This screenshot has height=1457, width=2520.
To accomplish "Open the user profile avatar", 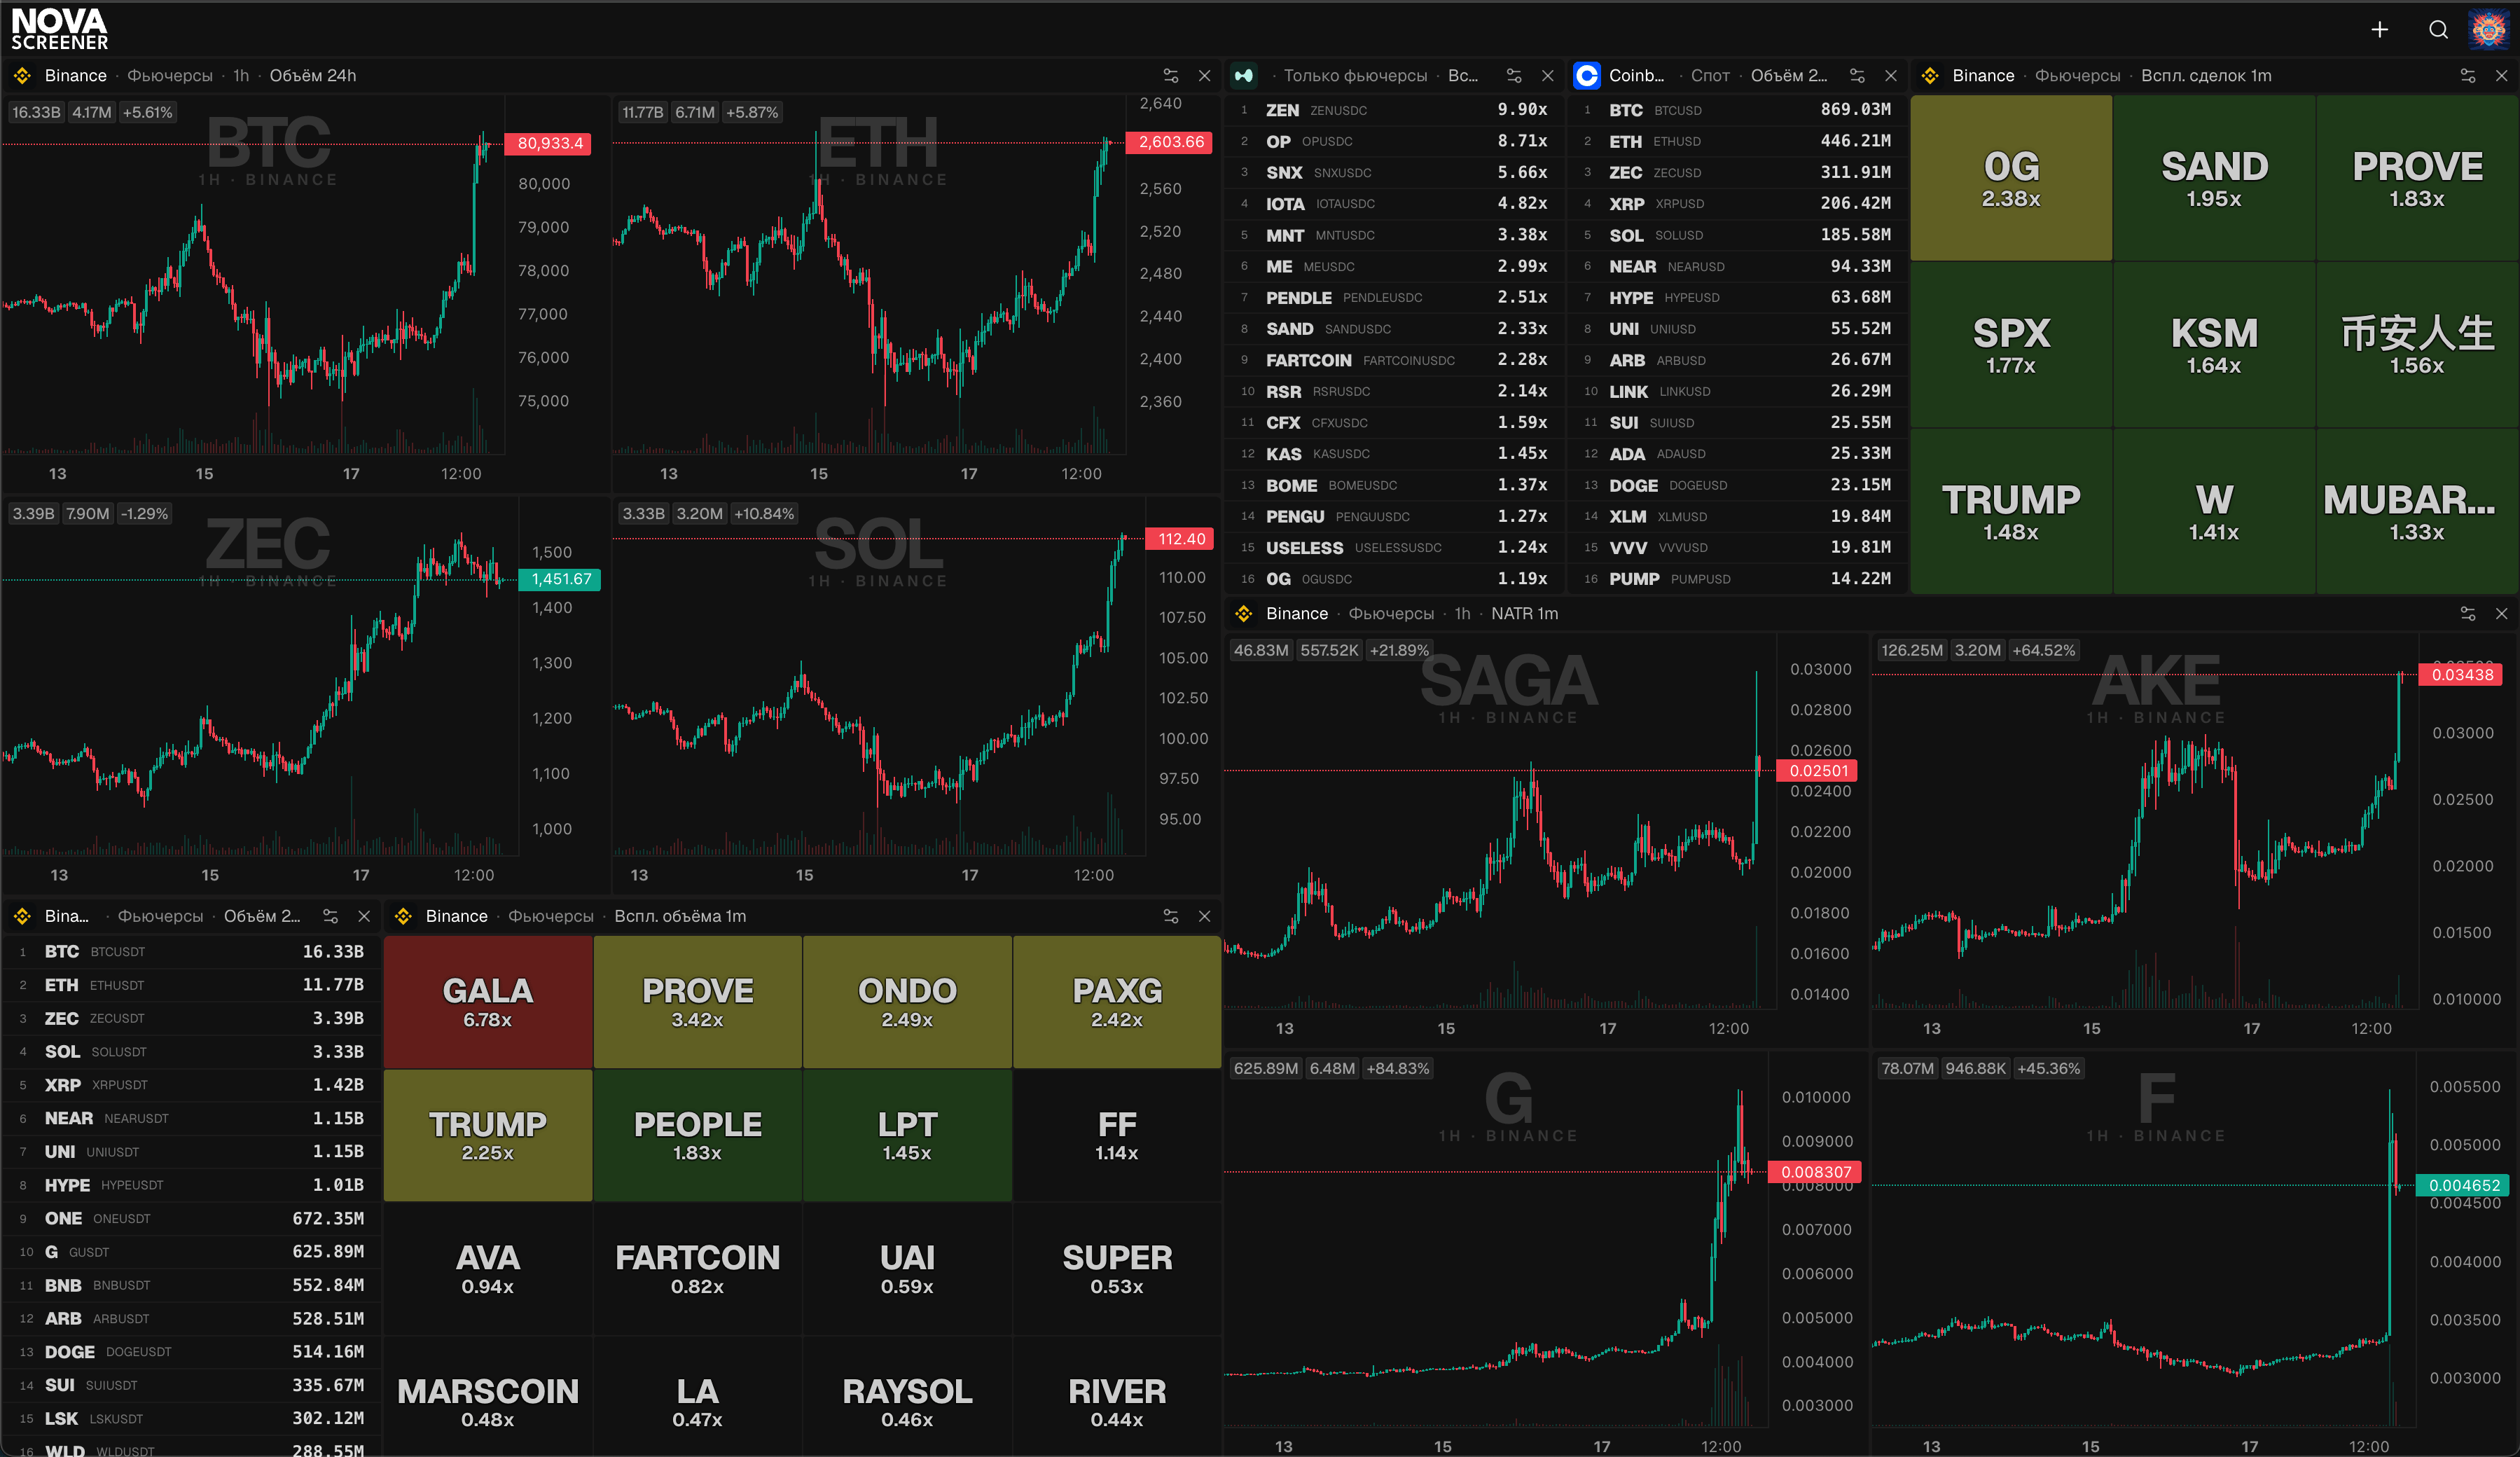I will pyautogui.click(x=2488, y=29).
